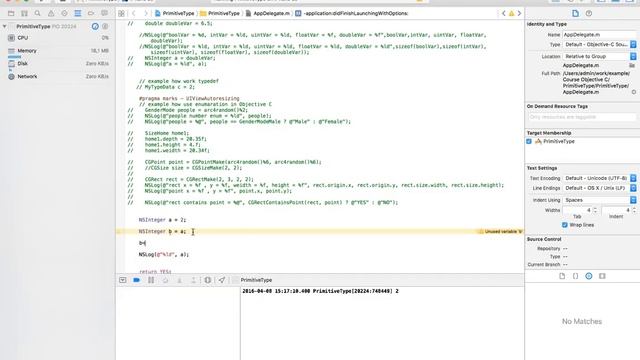Image resolution: width=640 pixels, height=360 pixels.
Task: Click application:didFinishLaunchingWithOptions: in jump bar
Action: 351,13
